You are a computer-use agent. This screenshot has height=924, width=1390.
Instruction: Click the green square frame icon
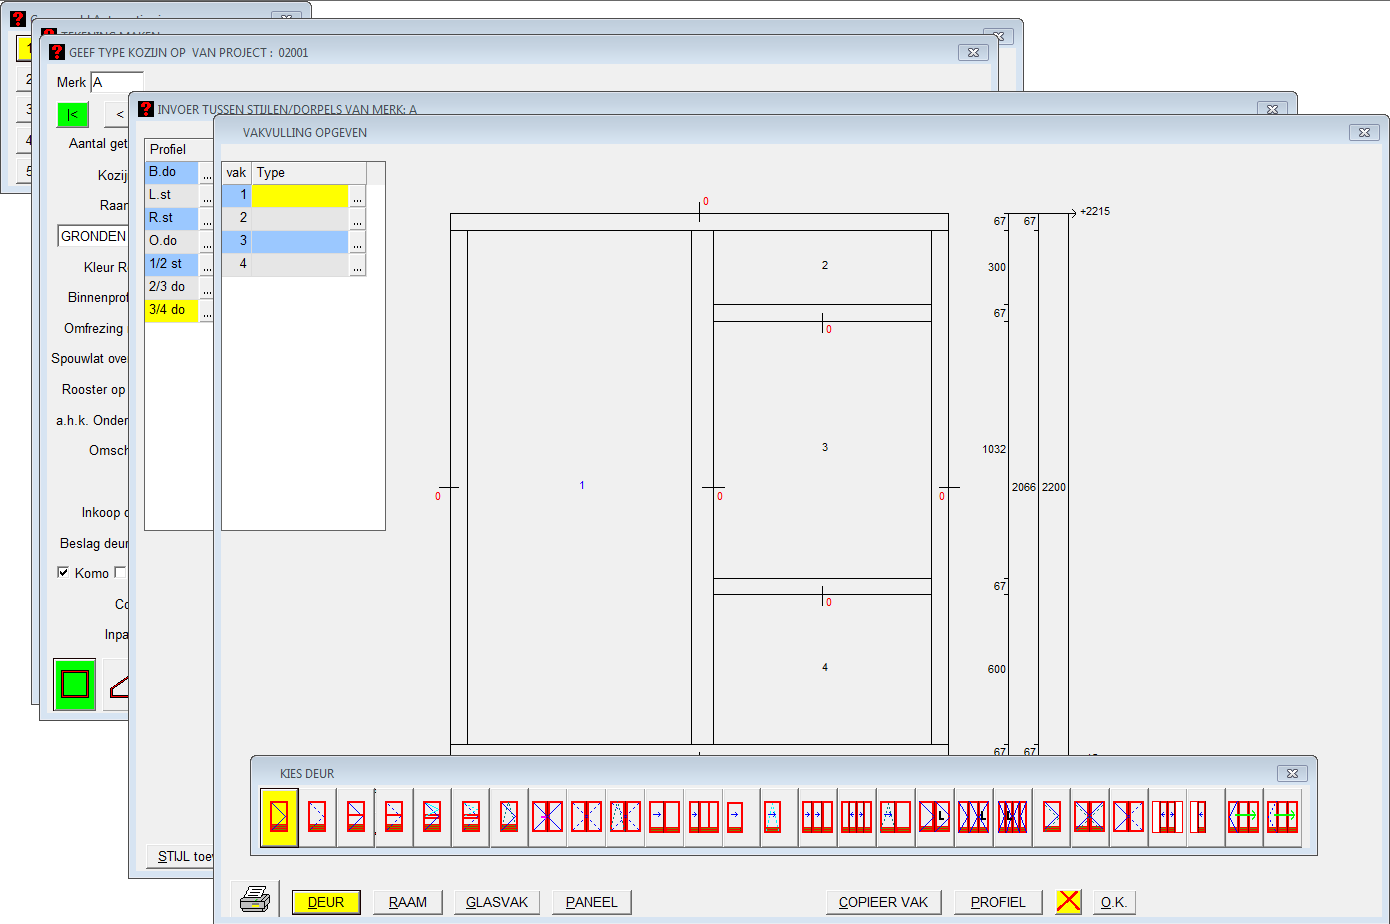75,685
